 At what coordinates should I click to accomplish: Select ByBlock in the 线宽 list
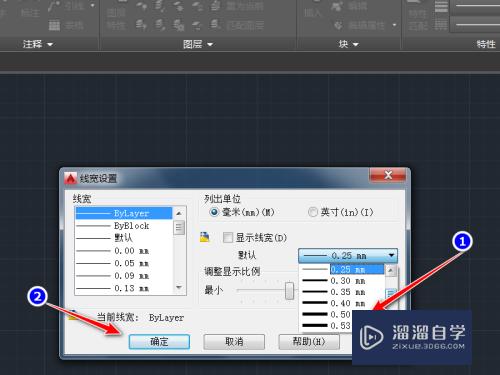pyautogui.click(x=124, y=226)
